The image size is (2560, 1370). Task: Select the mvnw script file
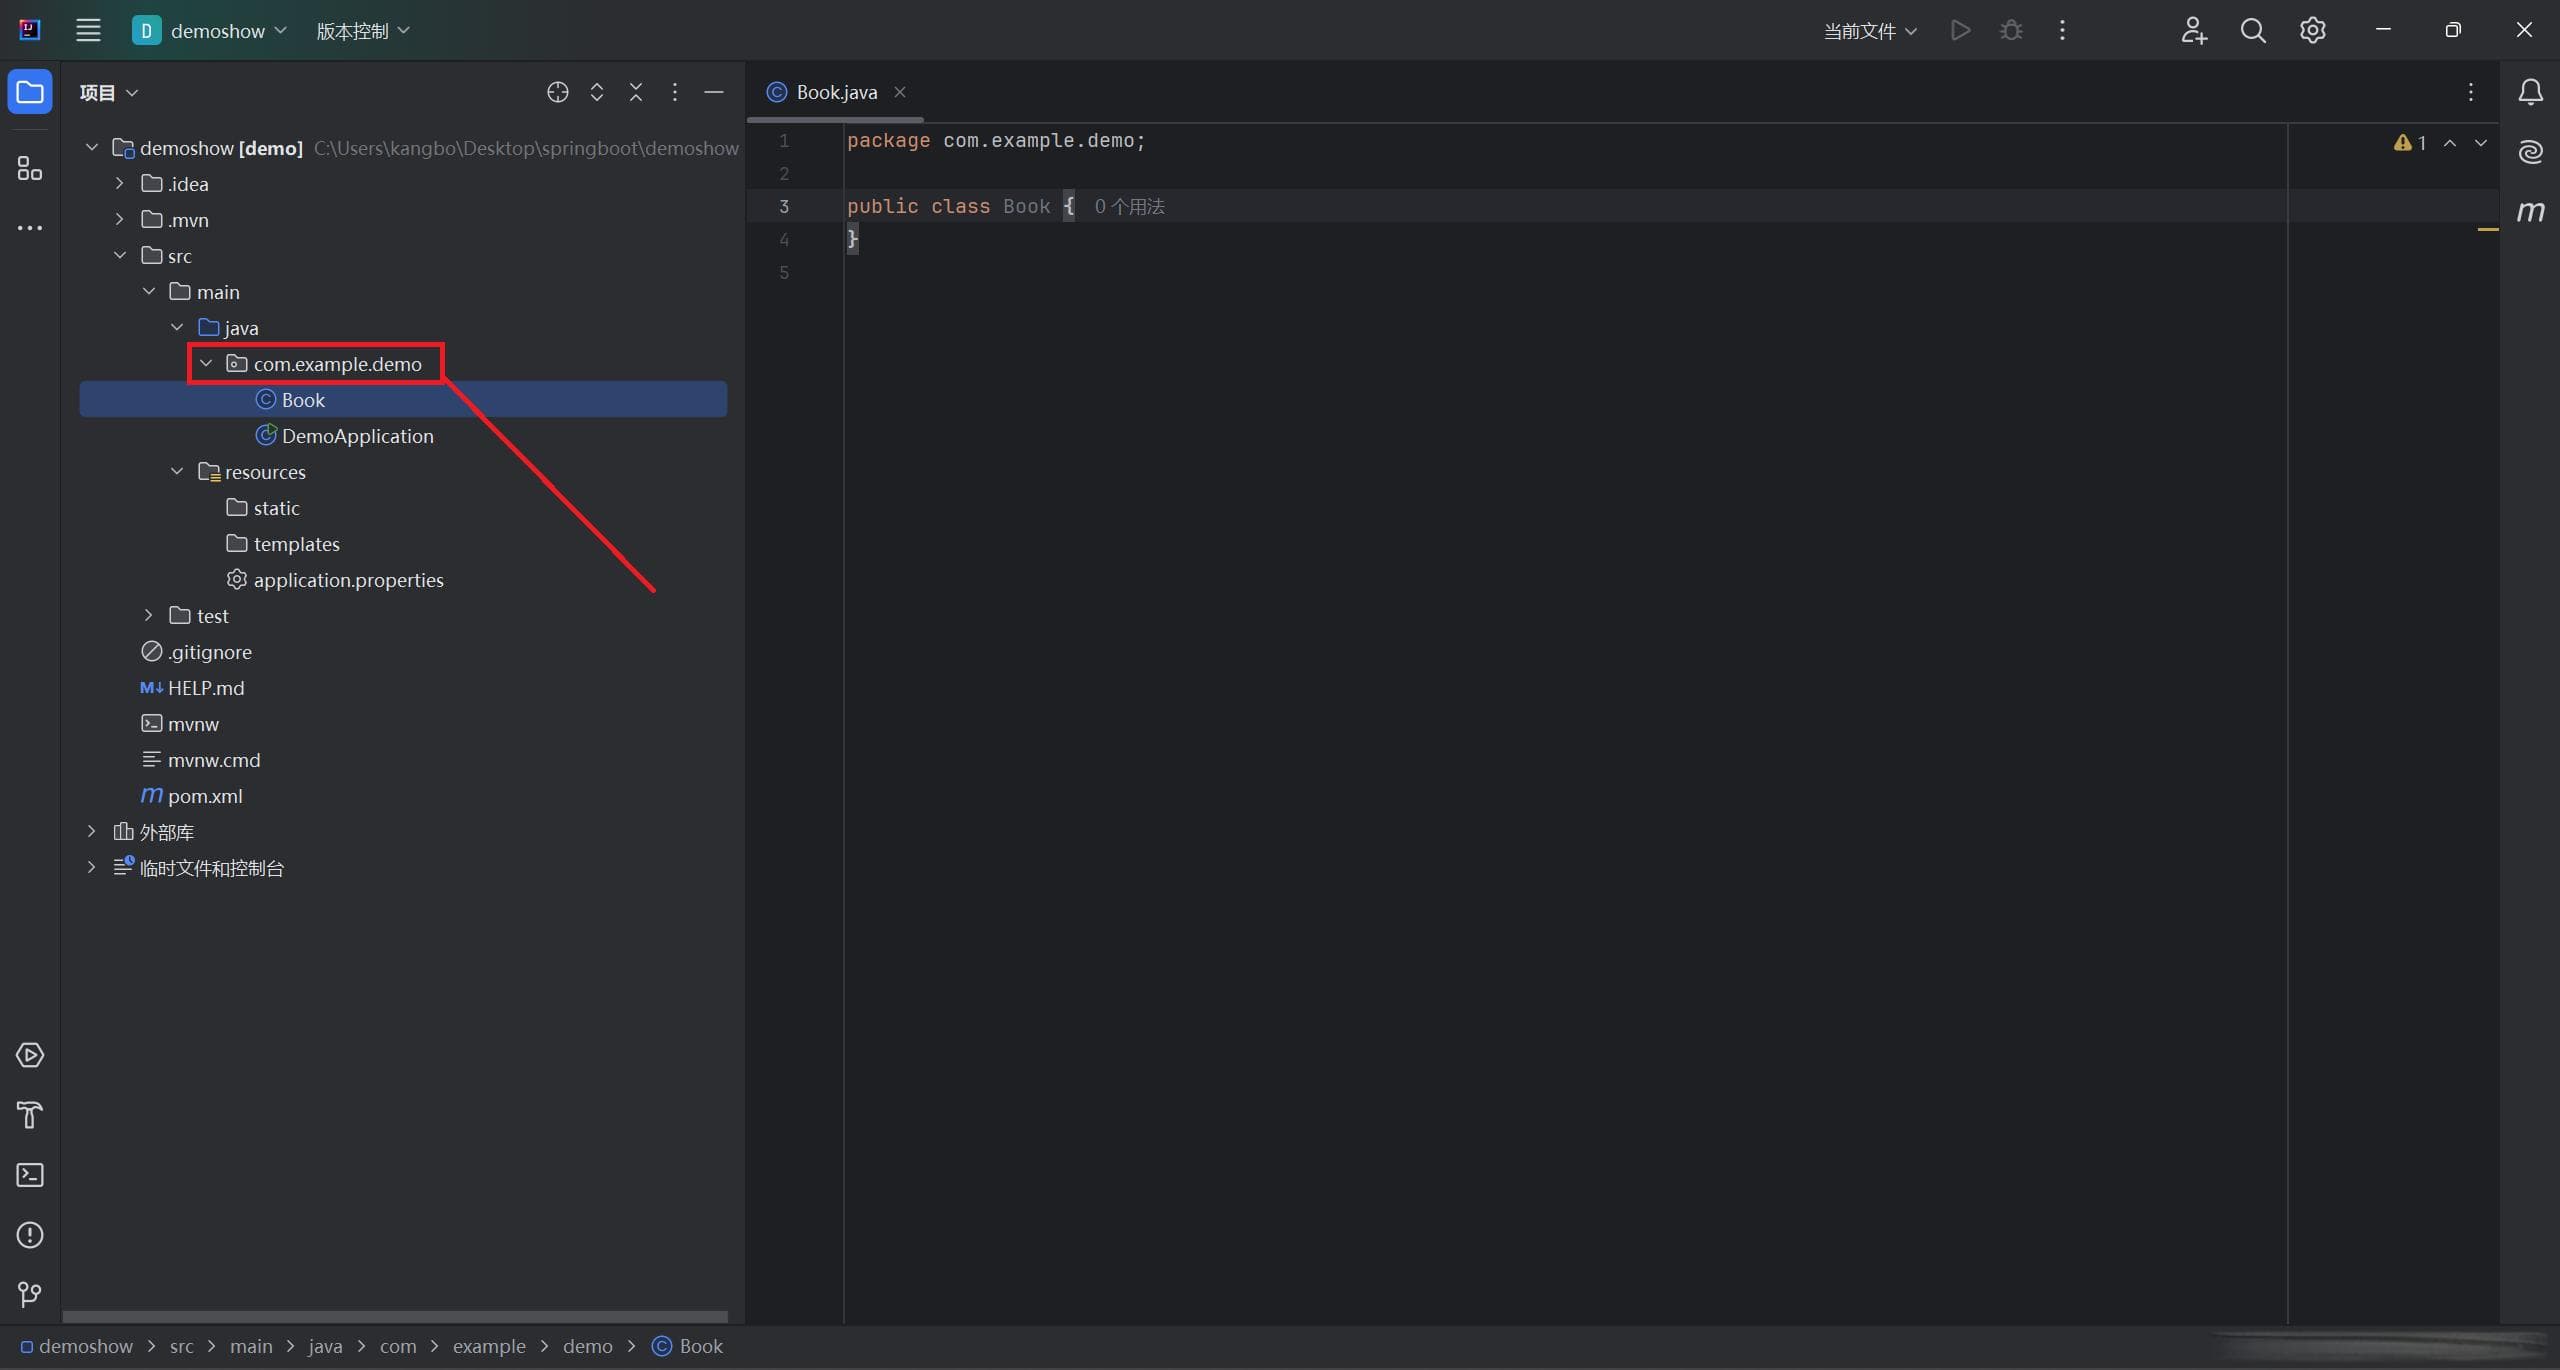[180, 724]
